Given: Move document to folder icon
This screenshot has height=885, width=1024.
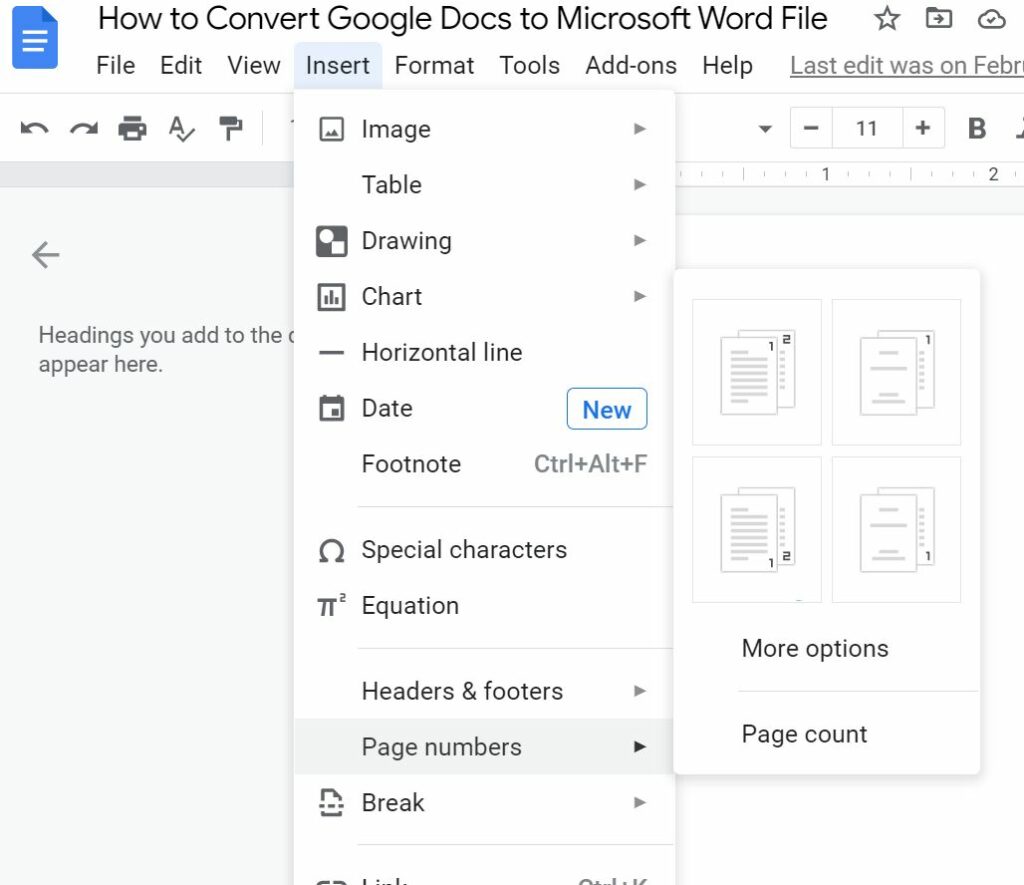Looking at the screenshot, I should coord(938,18).
